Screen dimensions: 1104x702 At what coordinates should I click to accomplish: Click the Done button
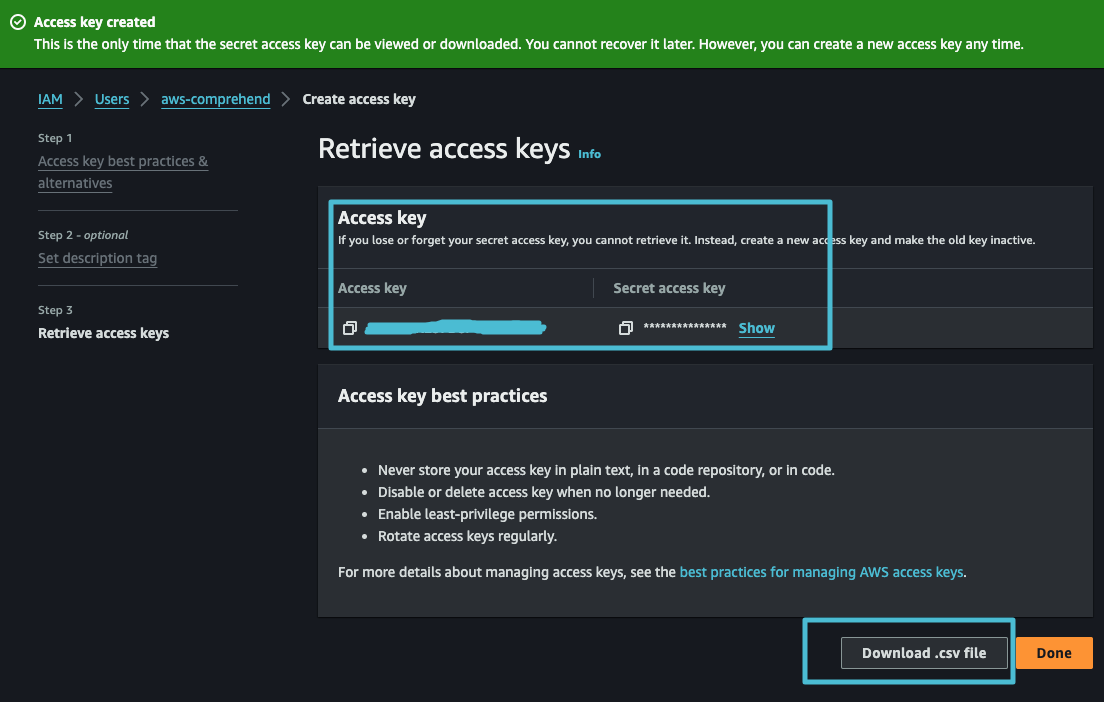(1053, 652)
